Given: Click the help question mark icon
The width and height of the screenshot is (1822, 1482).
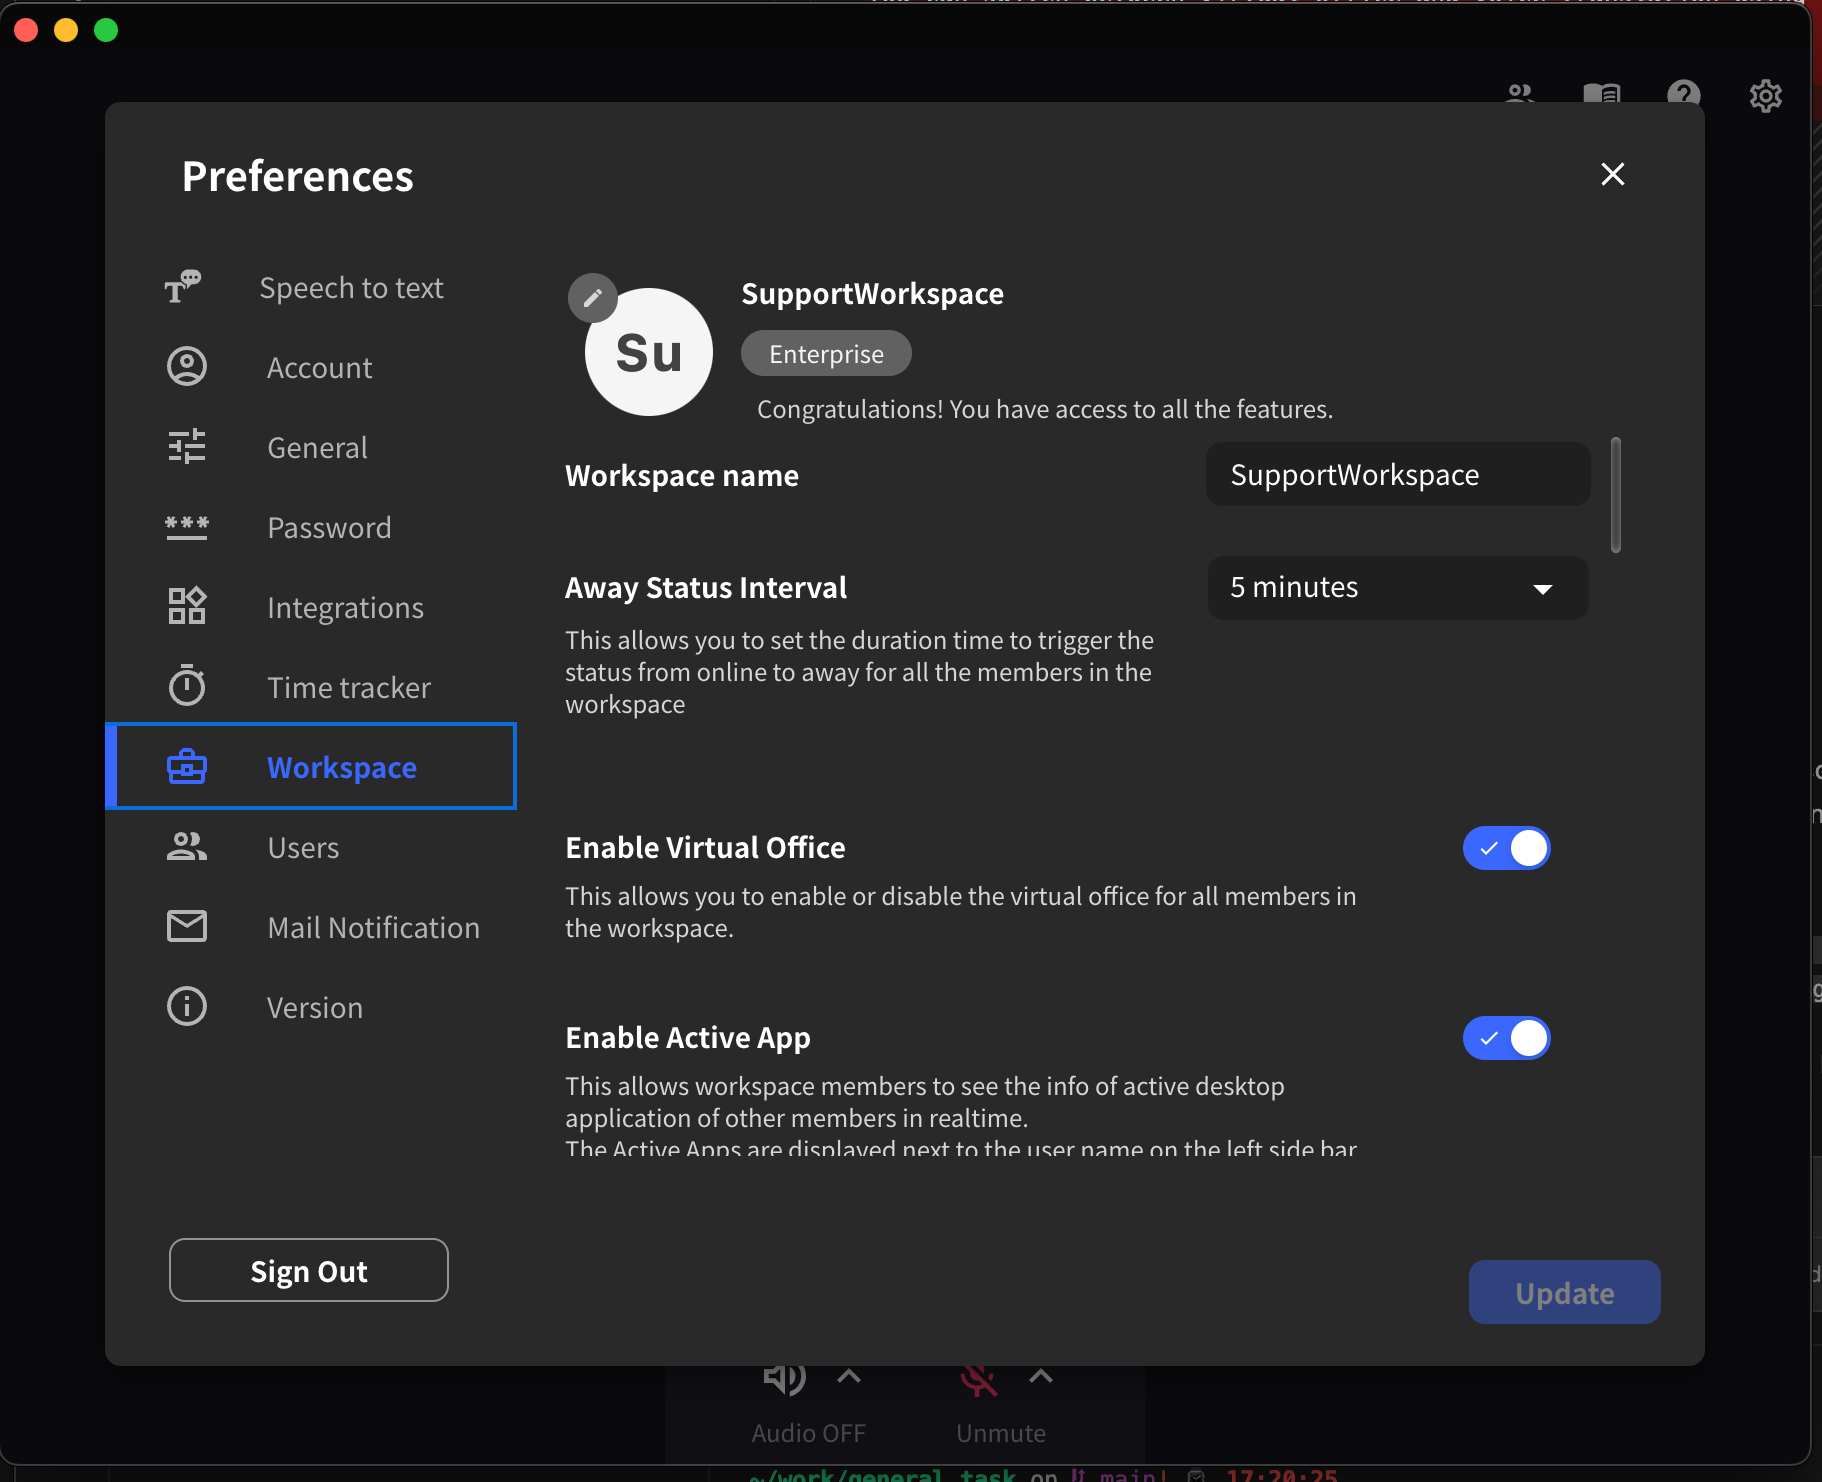Looking at the screenshot, I should tap(1684, 95).
